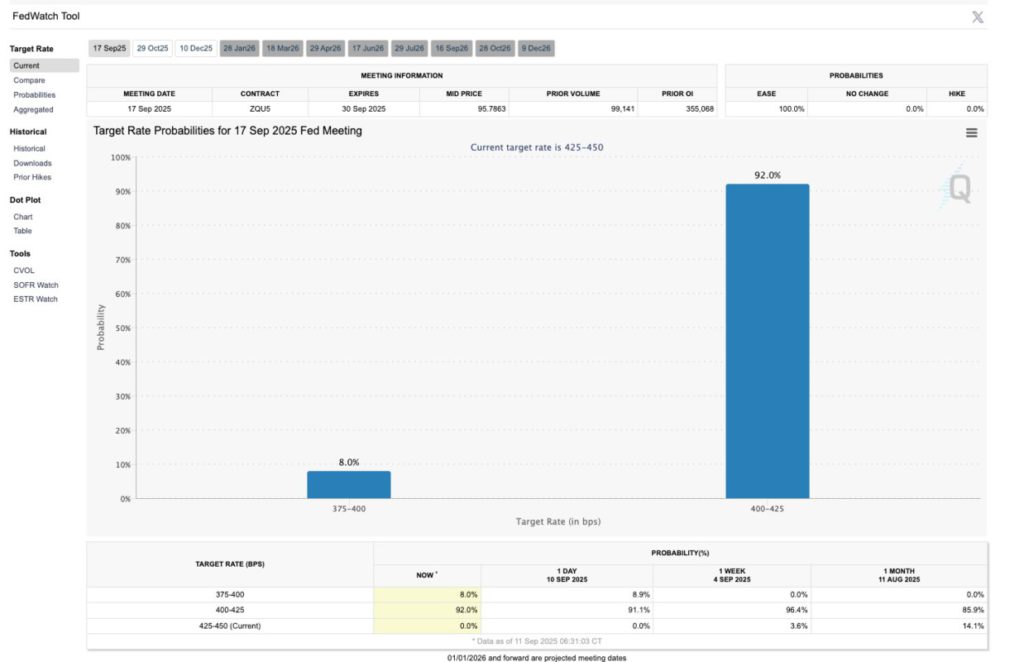Switch to the 29 Oct25 meeting tab
This screenshot has width=1024, height=662.
click(153, 48)
